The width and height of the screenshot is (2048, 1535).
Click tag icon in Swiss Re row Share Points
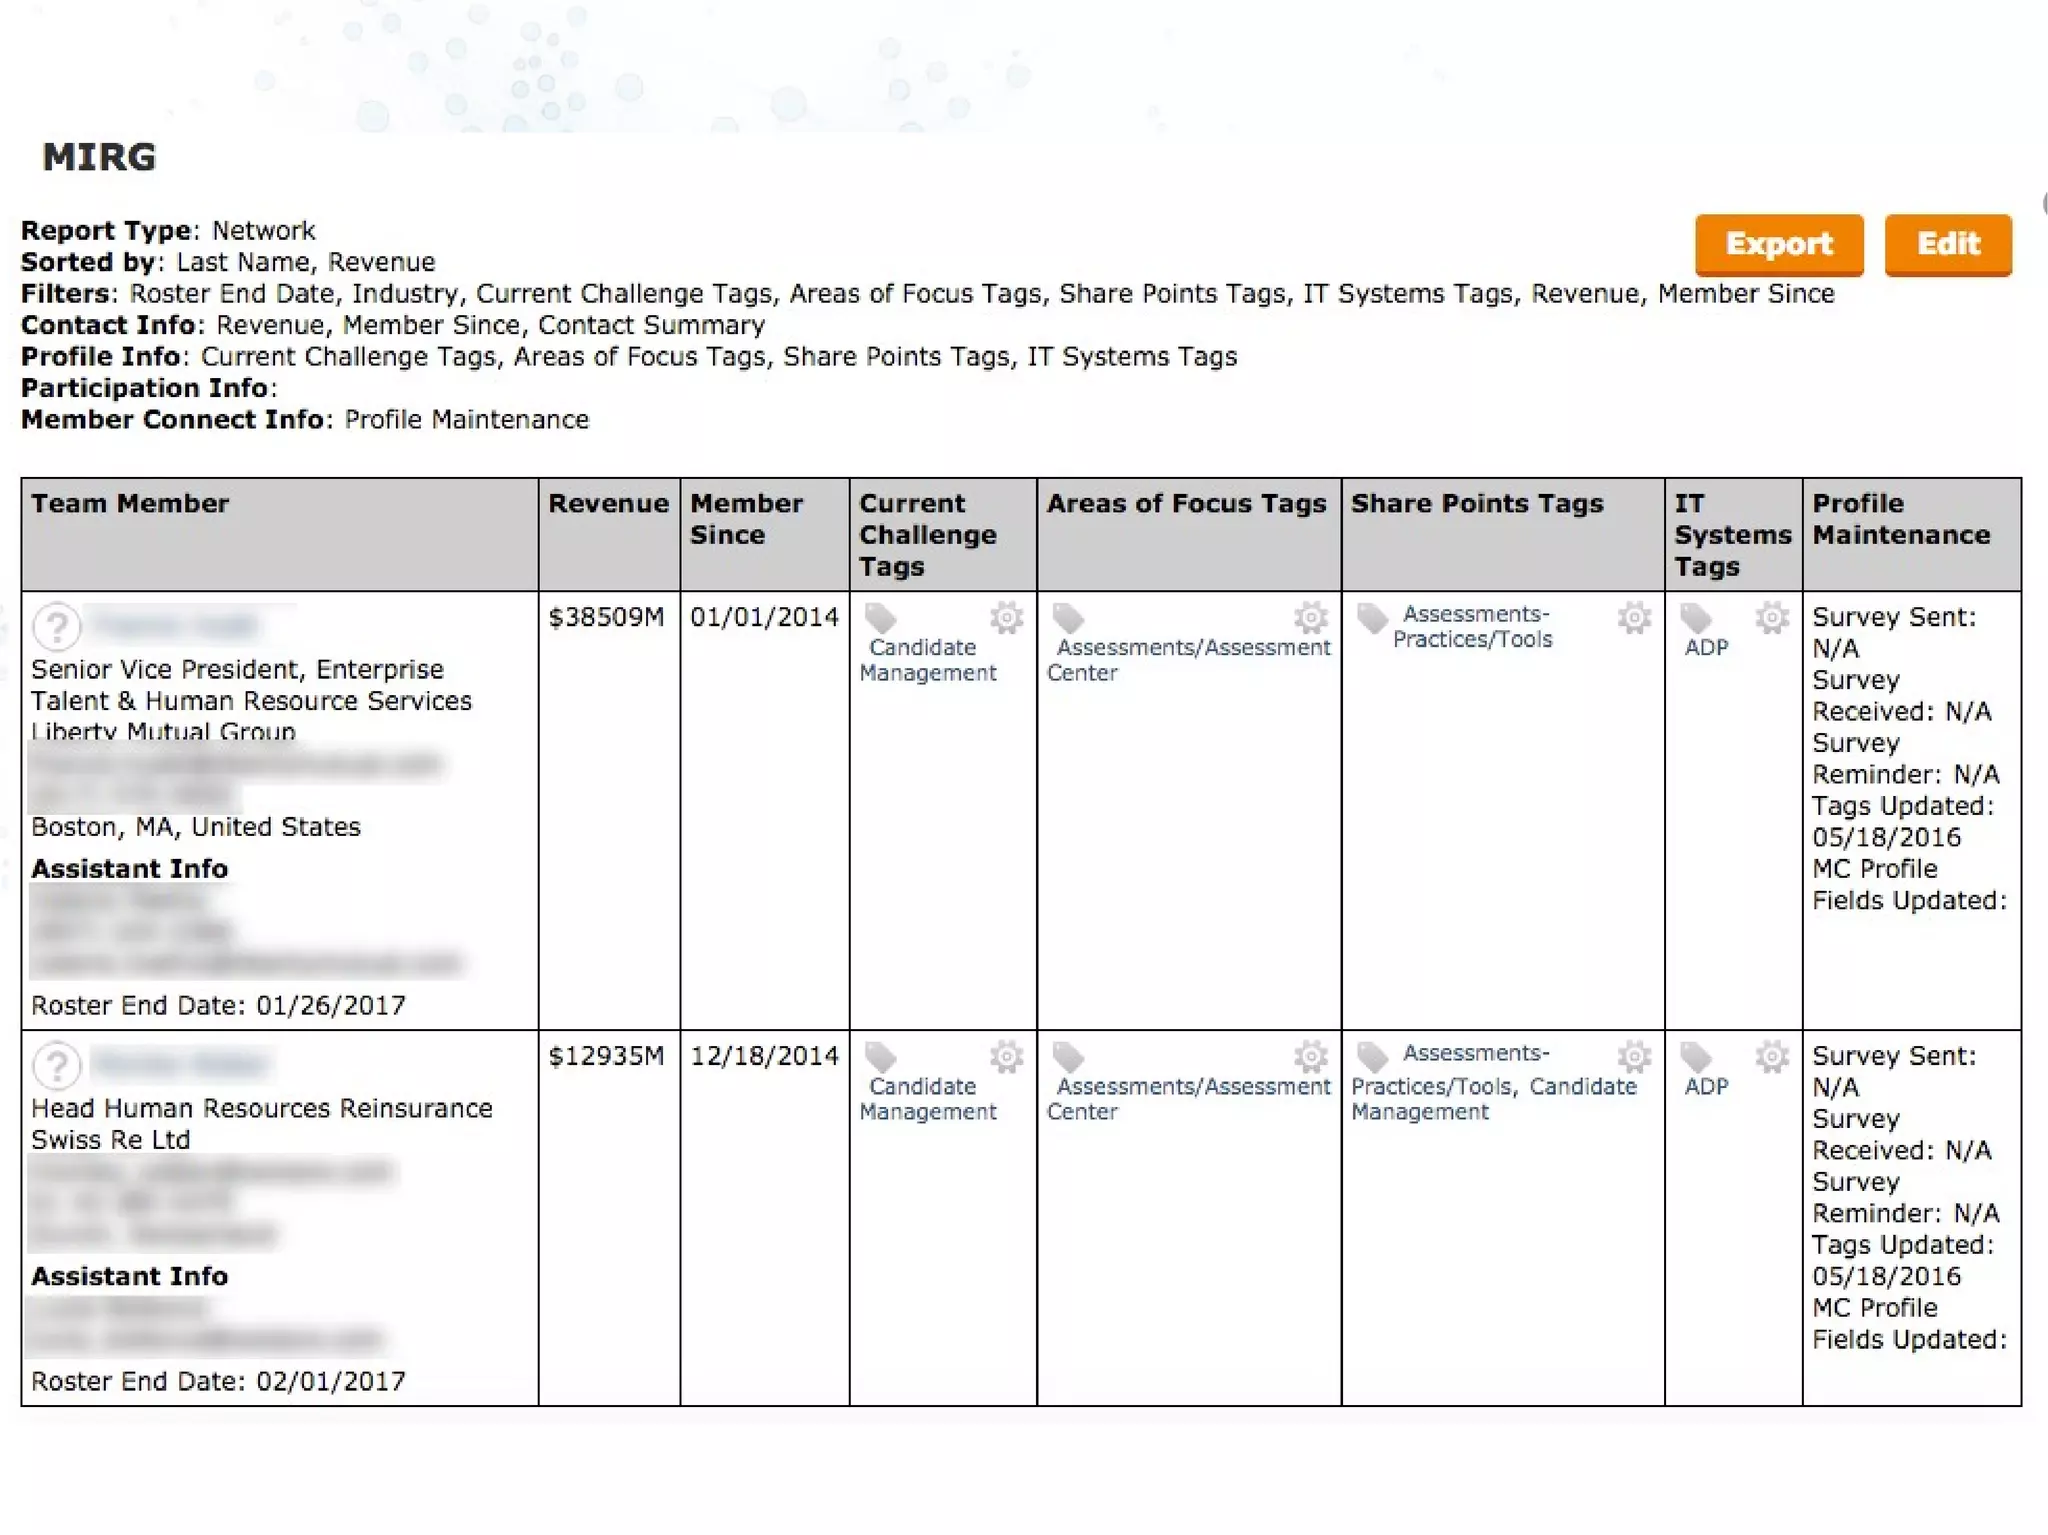[1372, 1057]
